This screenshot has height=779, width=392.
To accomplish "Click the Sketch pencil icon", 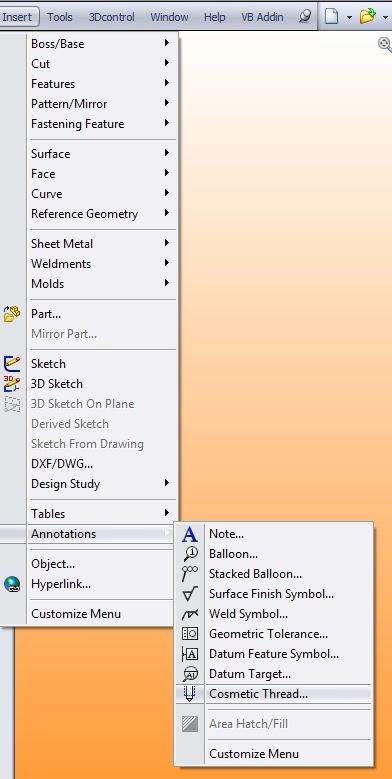I will 12,364.
